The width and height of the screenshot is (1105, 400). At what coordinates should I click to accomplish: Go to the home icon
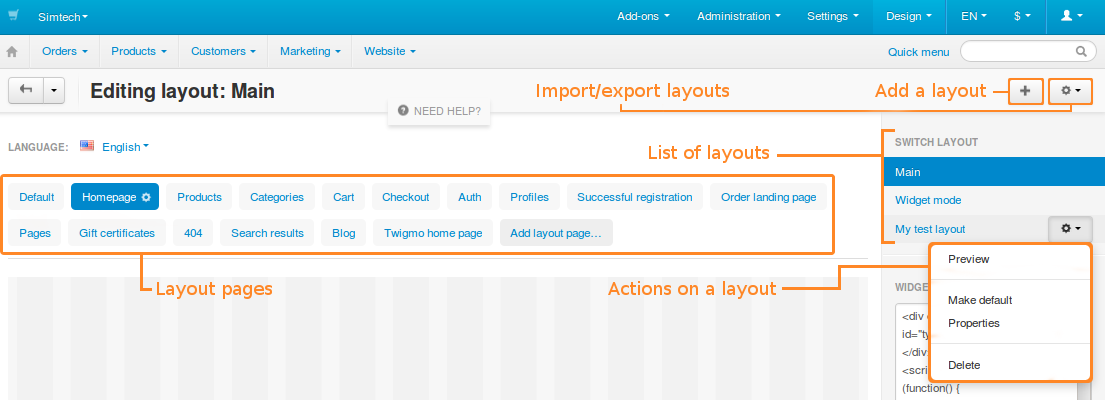click(x=12, y=51)
